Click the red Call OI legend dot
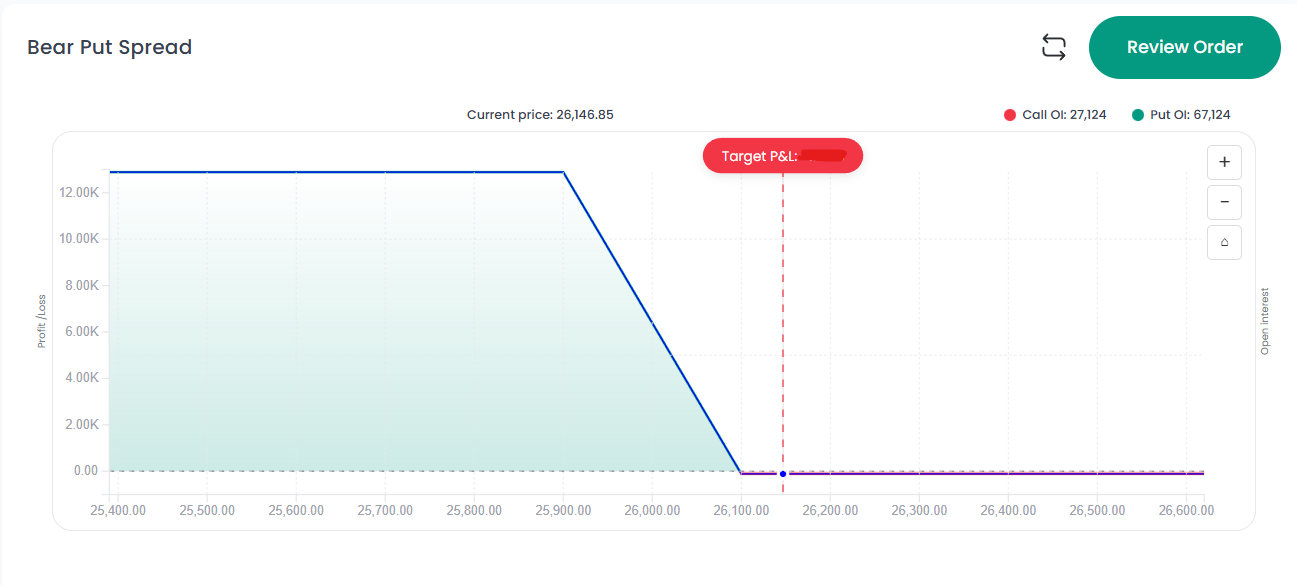The height and width of the screenshot is (585, 1297). tap(1010, 115)
